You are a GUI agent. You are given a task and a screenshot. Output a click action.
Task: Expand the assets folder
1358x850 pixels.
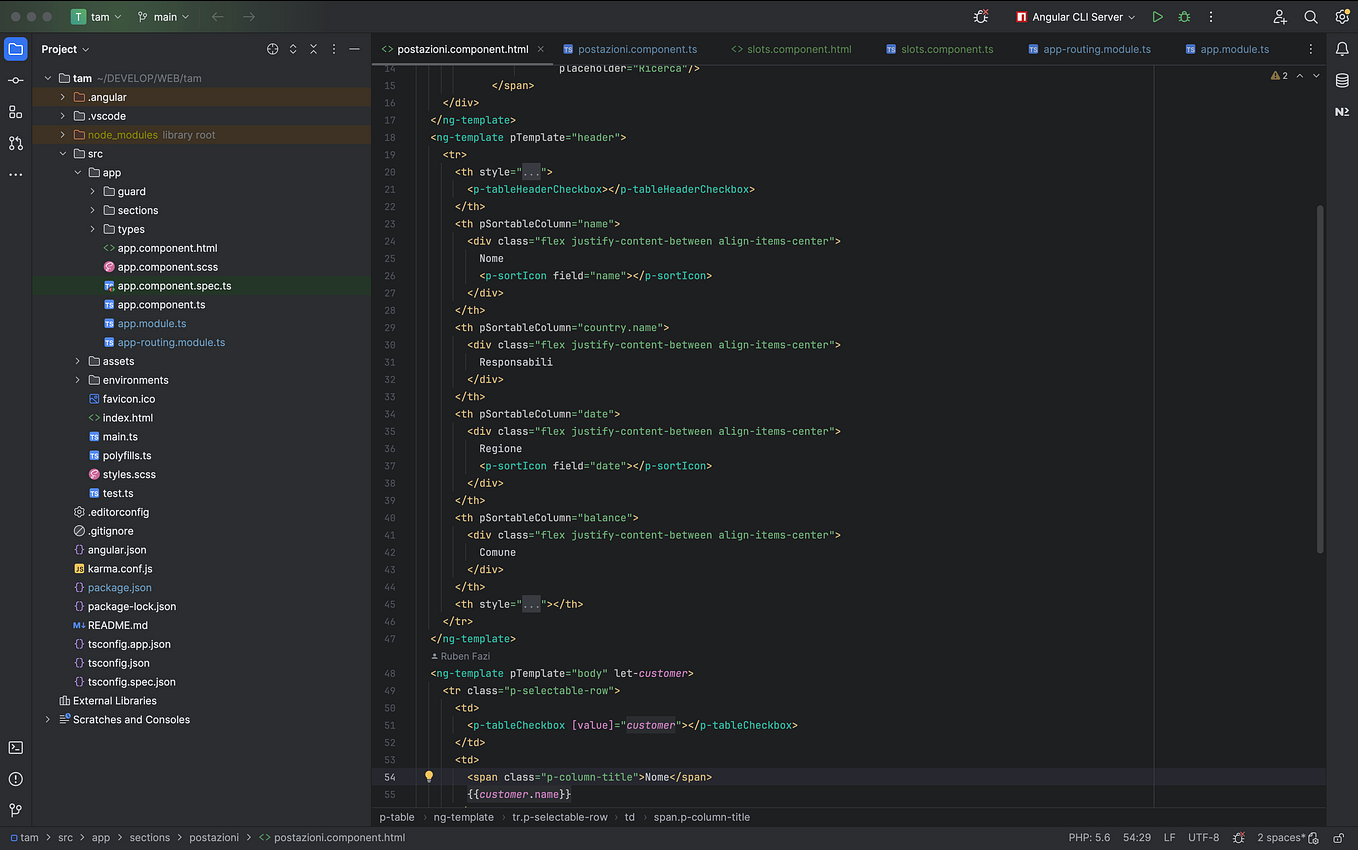click(78, 361)
